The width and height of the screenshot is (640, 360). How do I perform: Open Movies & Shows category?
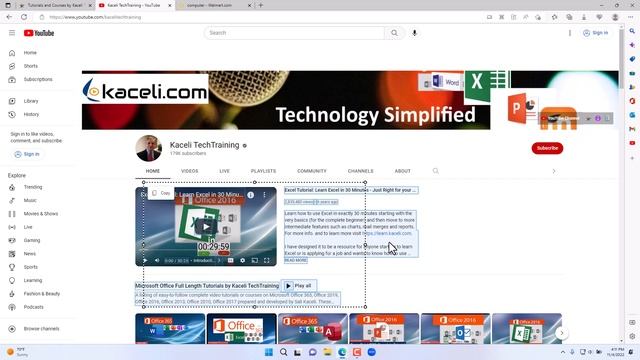40,214
